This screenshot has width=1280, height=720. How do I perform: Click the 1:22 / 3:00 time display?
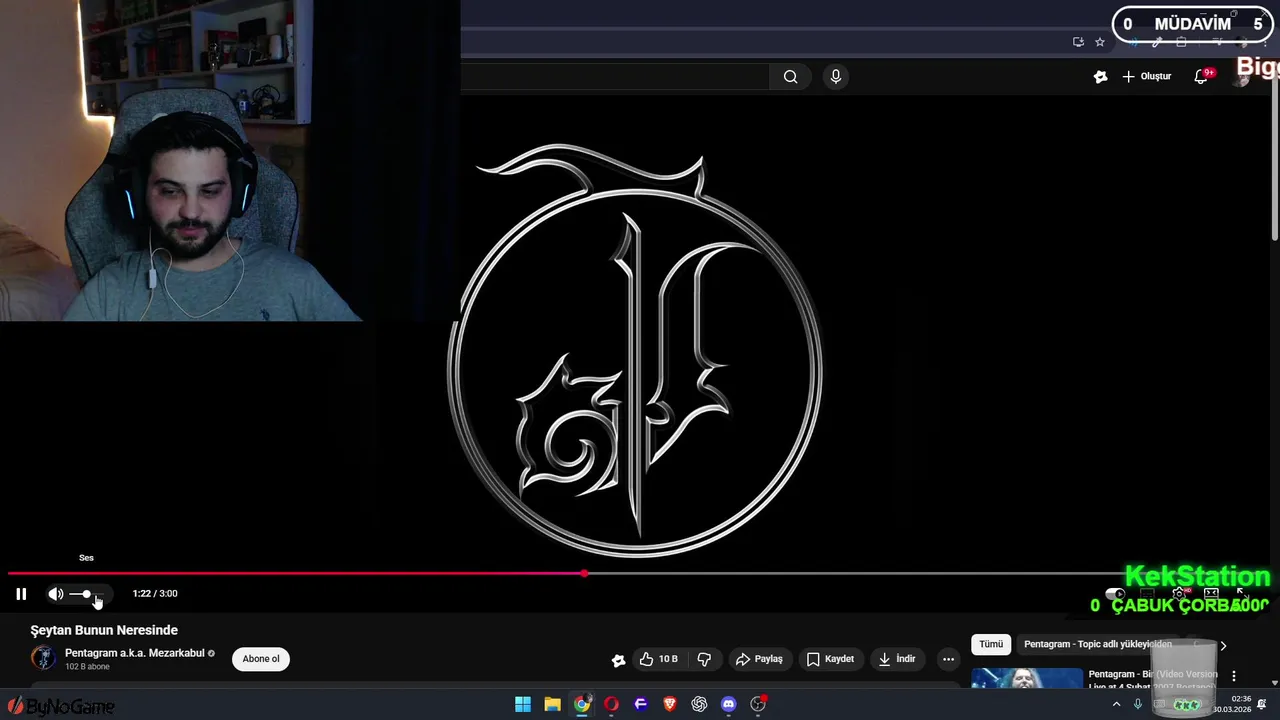[155, 594]
